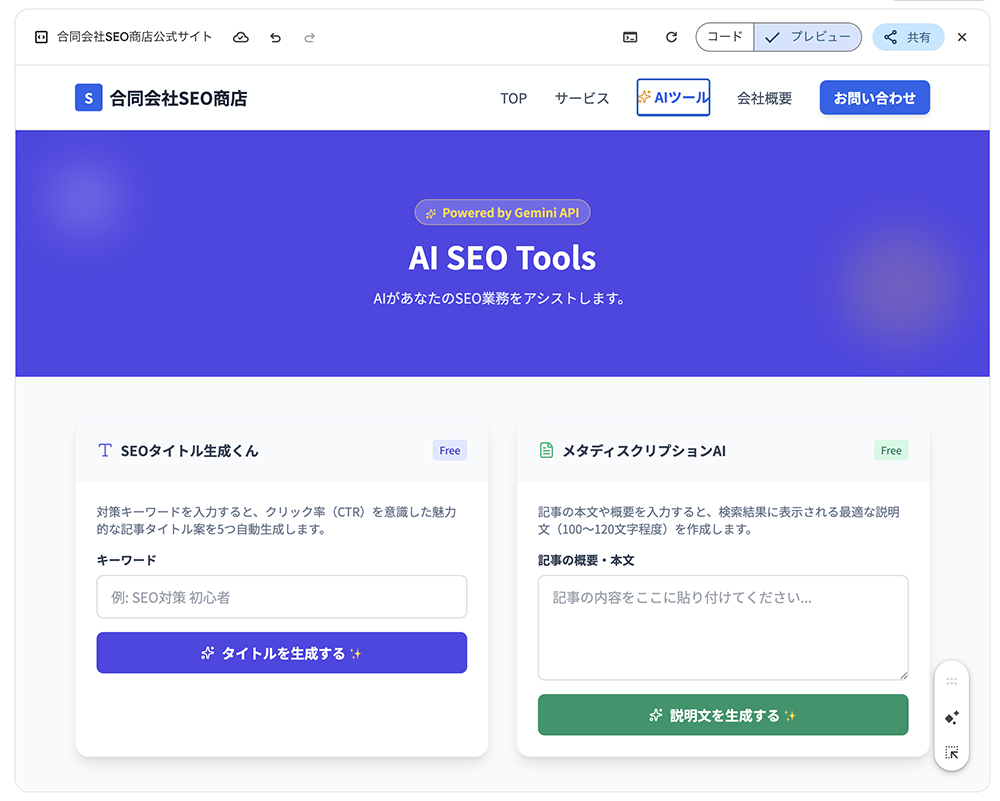Viewport: 1000px width, 801px height.
Task: Click the S logo icon of 合同会社SEO商店
Action: point(89,97)
